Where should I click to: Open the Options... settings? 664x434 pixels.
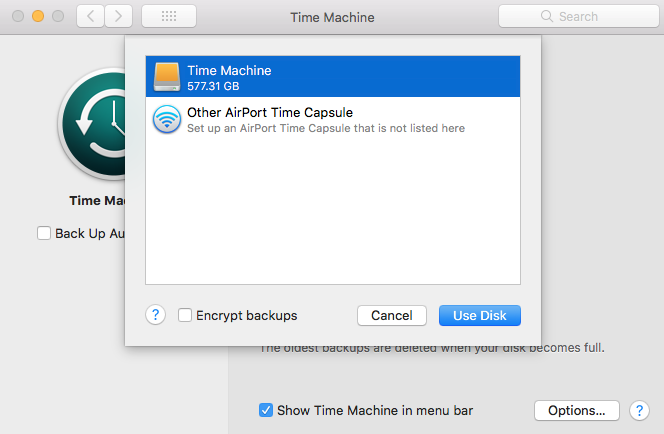point(577,410)
